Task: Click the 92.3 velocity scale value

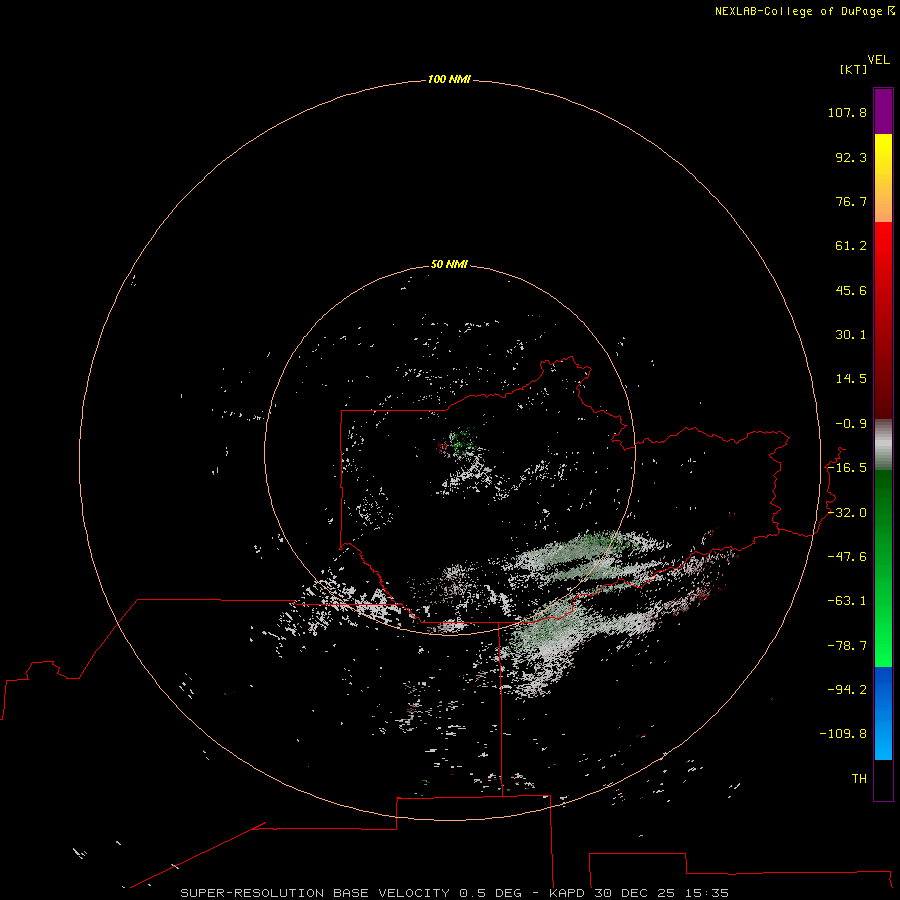Action: 851,157
